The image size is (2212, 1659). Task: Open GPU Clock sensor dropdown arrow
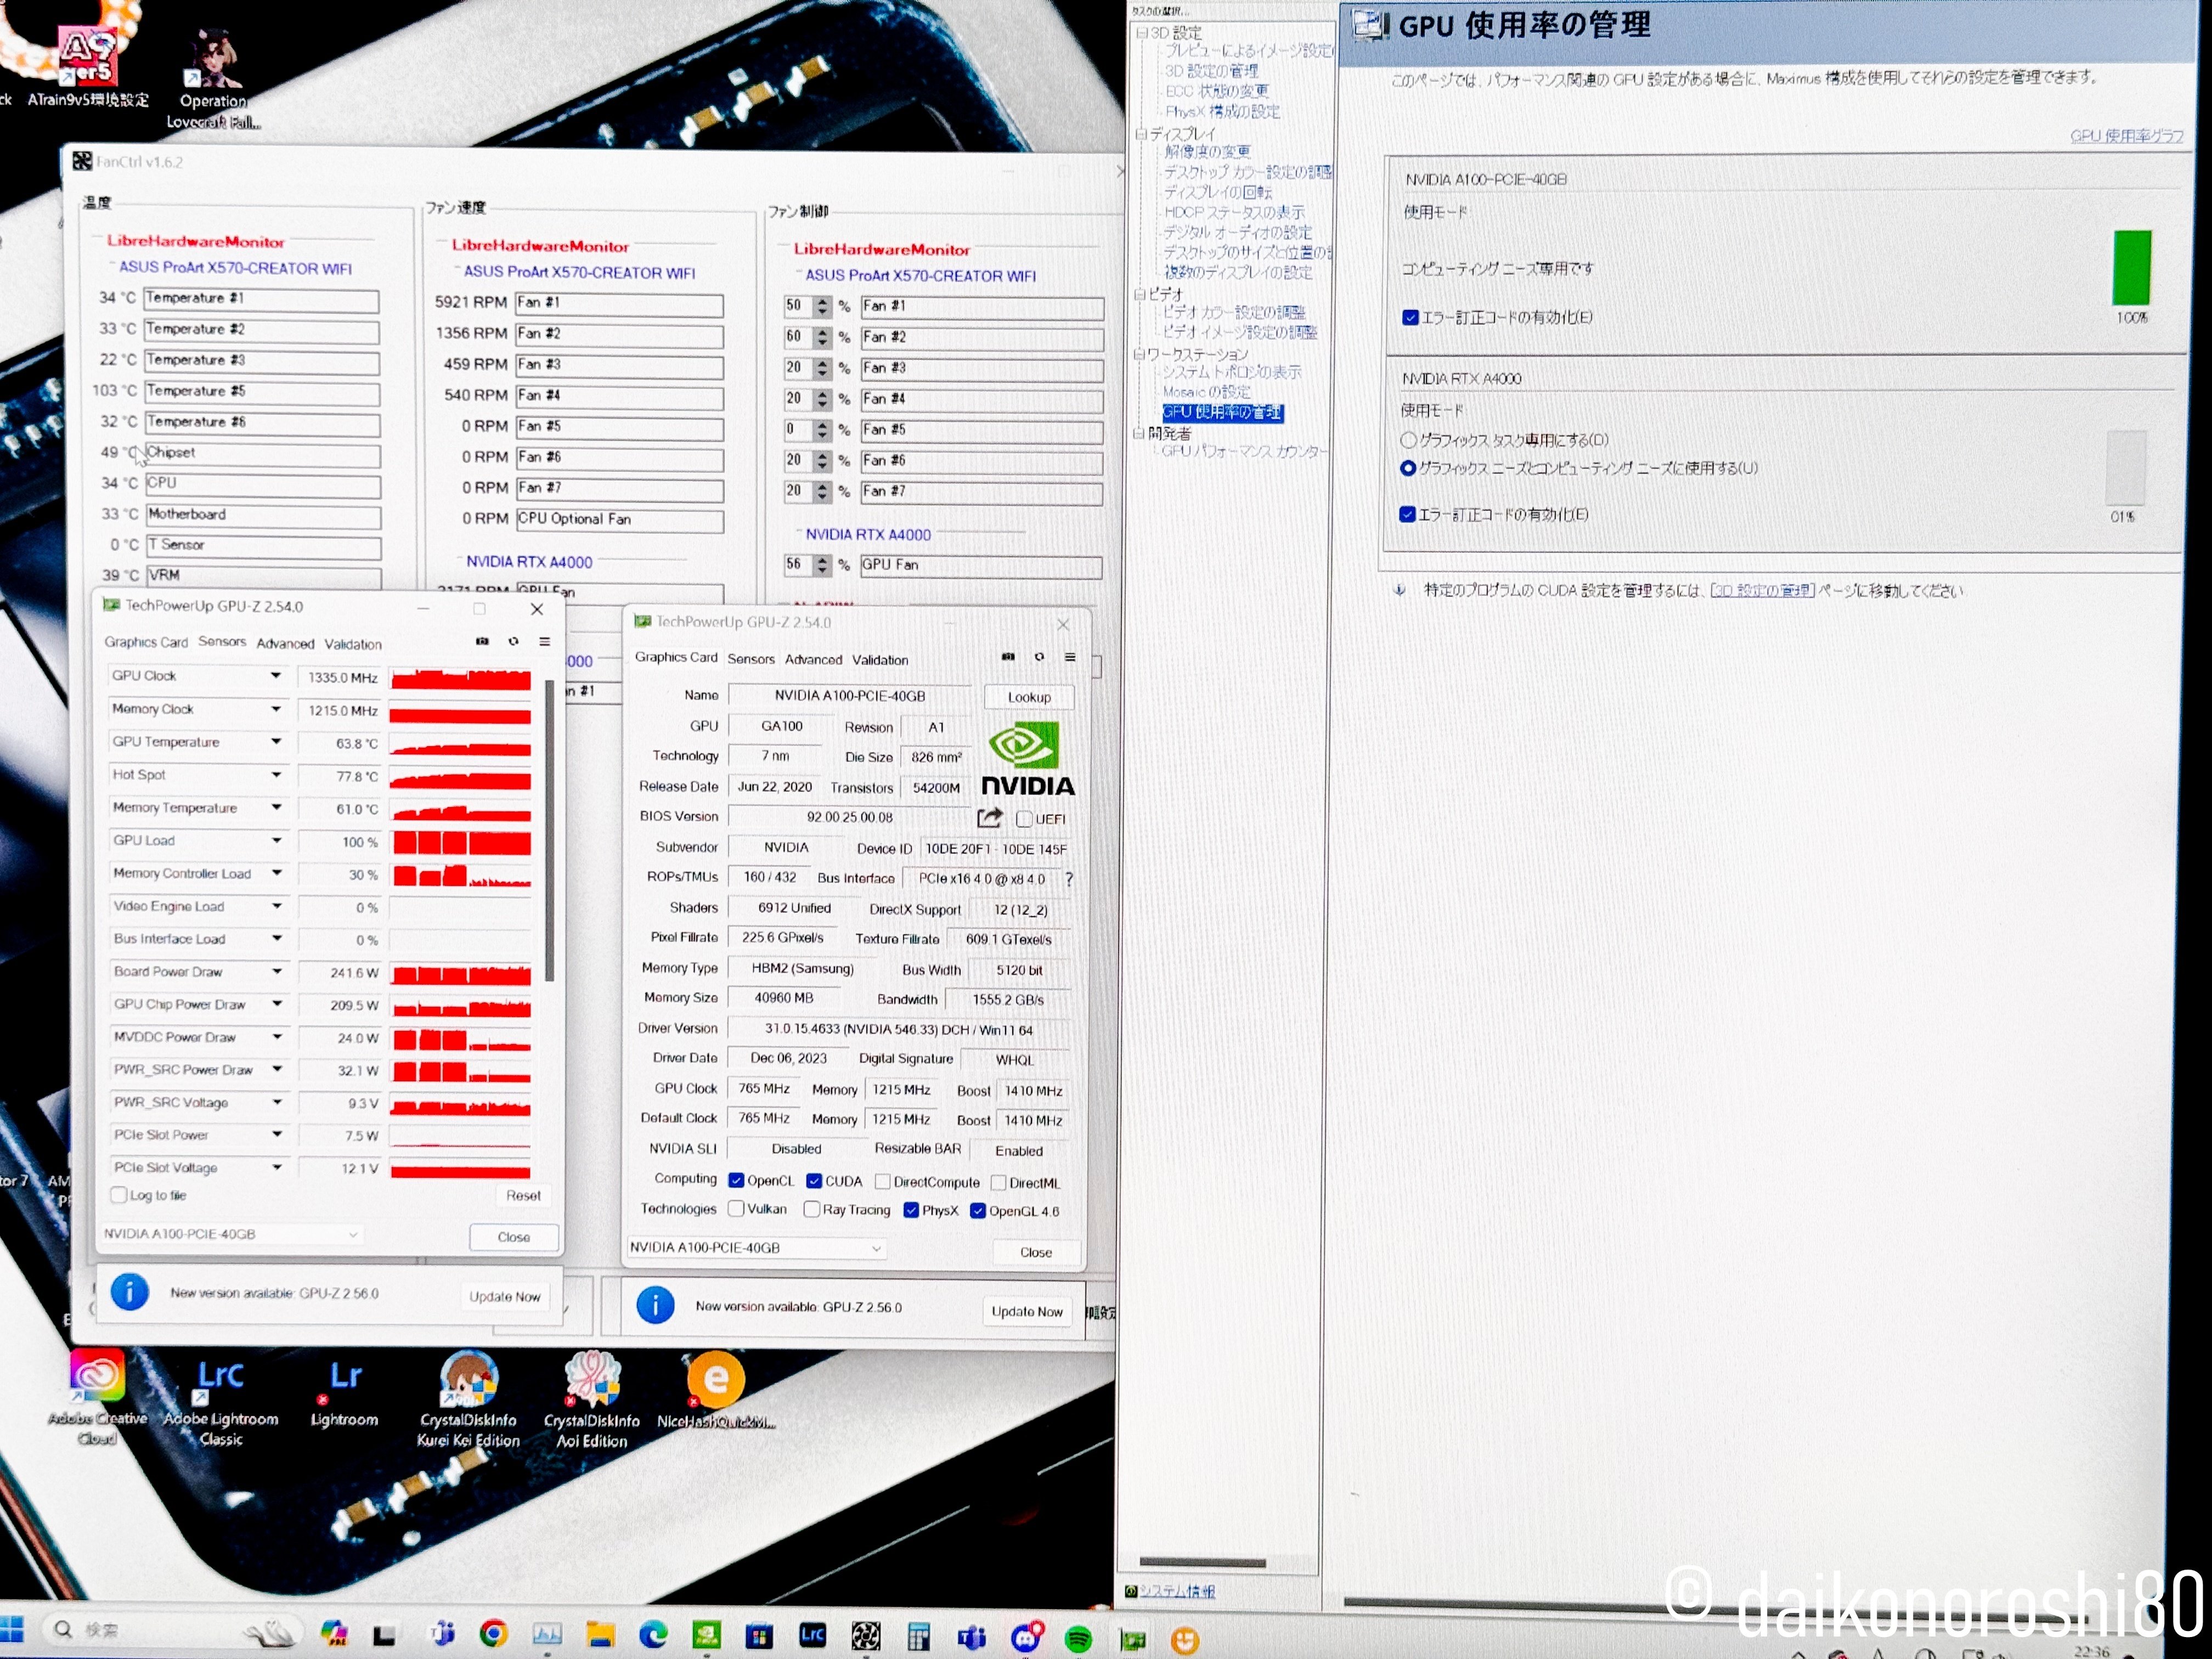click(x=275, y=676)
